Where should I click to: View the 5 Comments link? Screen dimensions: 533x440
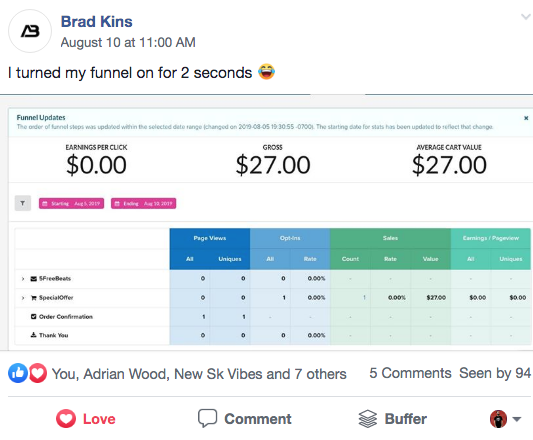pos(410,373)
